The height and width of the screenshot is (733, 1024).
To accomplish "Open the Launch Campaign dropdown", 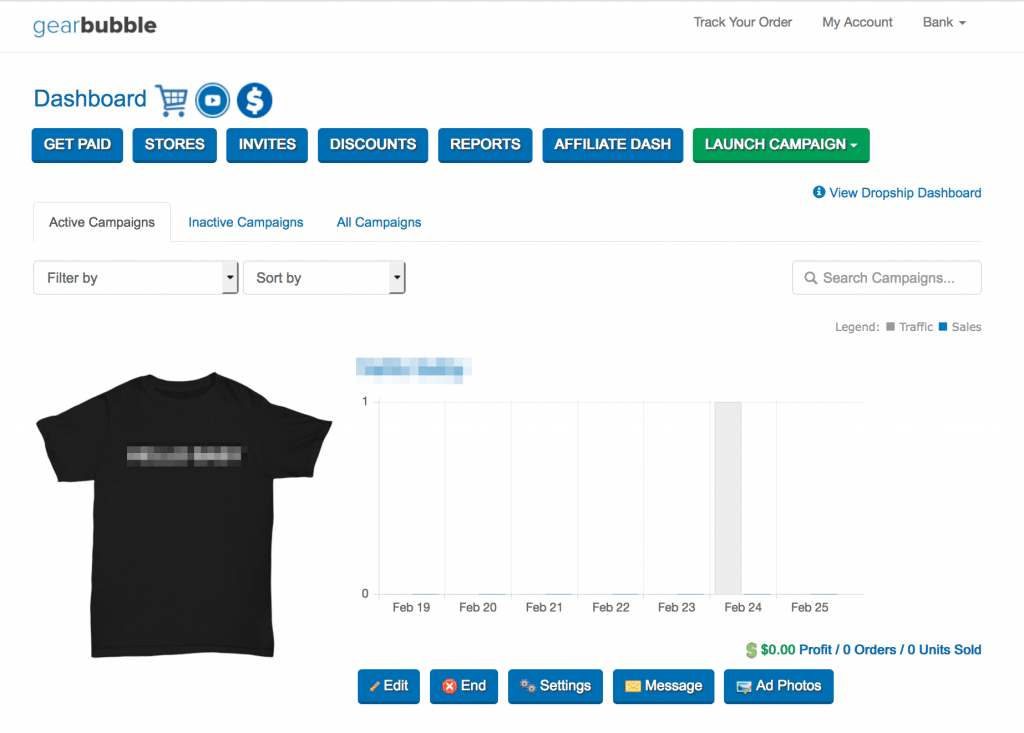I will [780, 145].
